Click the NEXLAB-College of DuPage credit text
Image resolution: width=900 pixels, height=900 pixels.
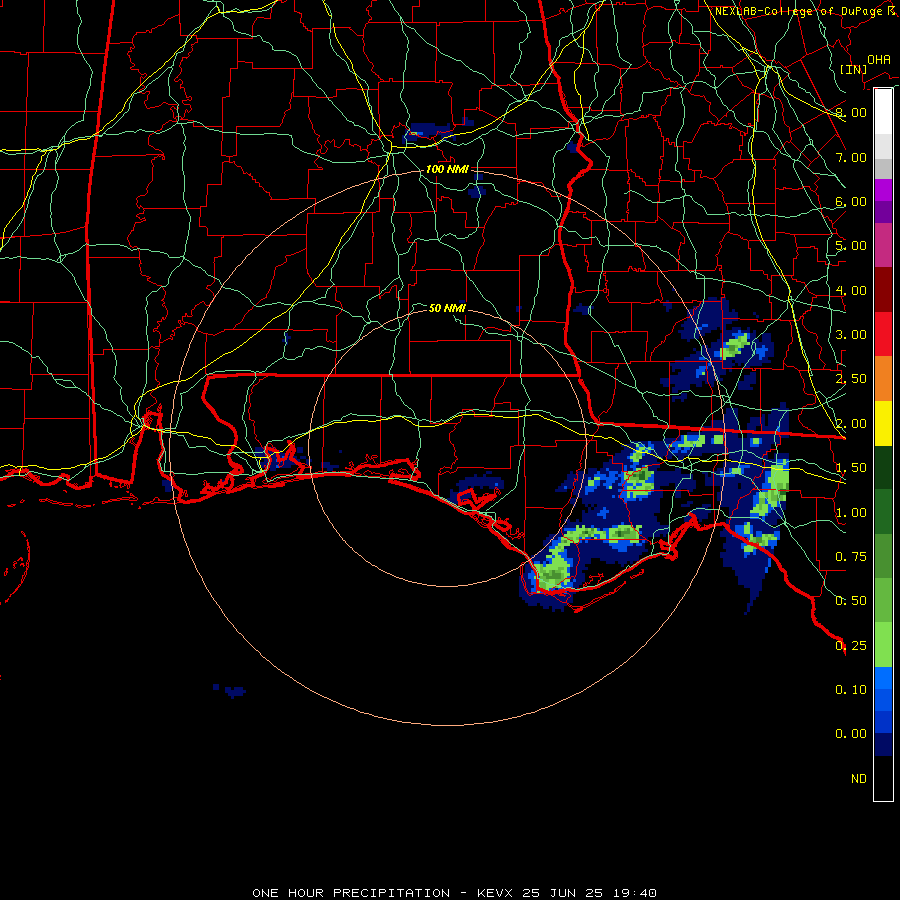click(x=804, y=11)
